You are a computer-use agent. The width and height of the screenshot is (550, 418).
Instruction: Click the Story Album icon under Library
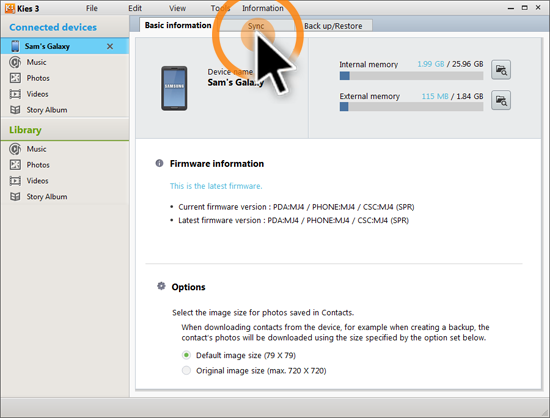[15, 196]
